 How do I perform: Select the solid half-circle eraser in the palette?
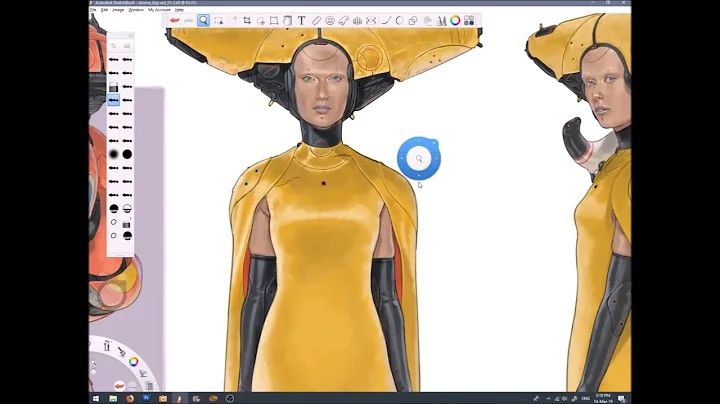point(113,208)
